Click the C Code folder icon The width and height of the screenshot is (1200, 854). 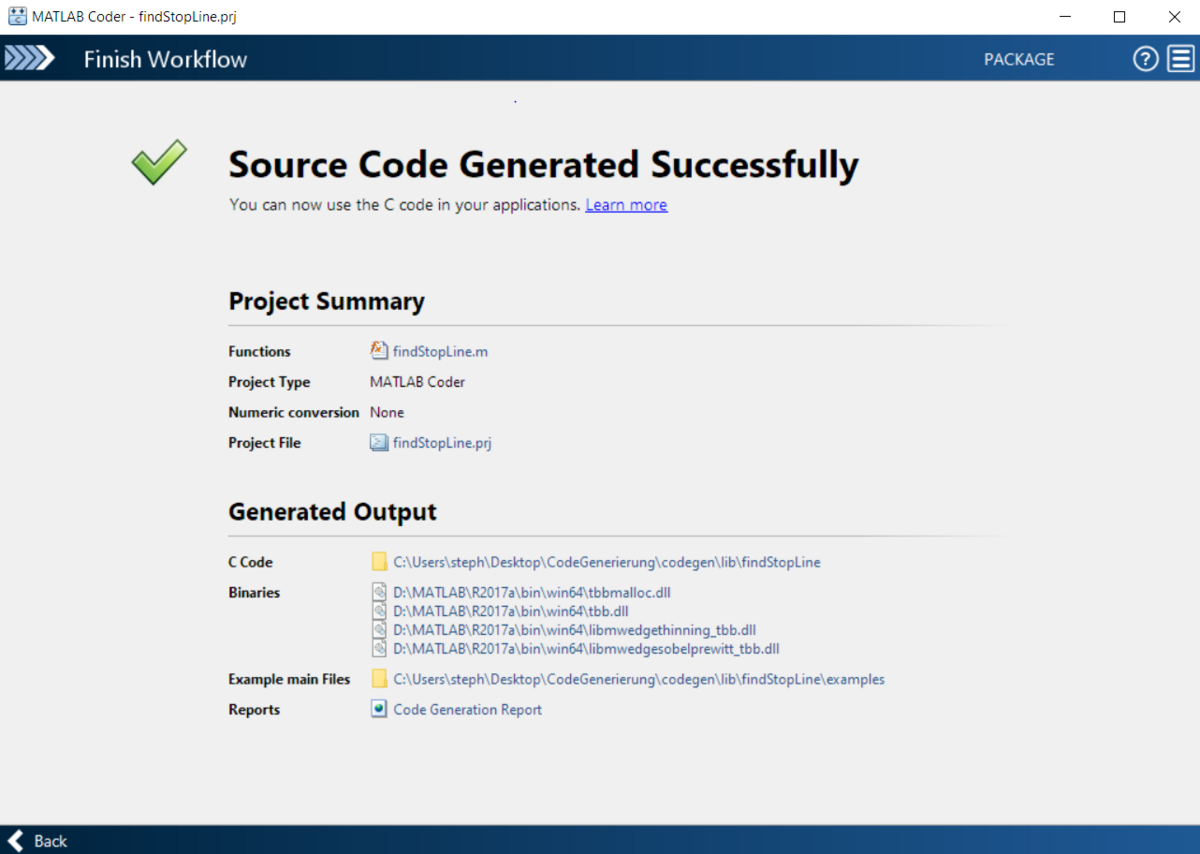coord(379,562)
